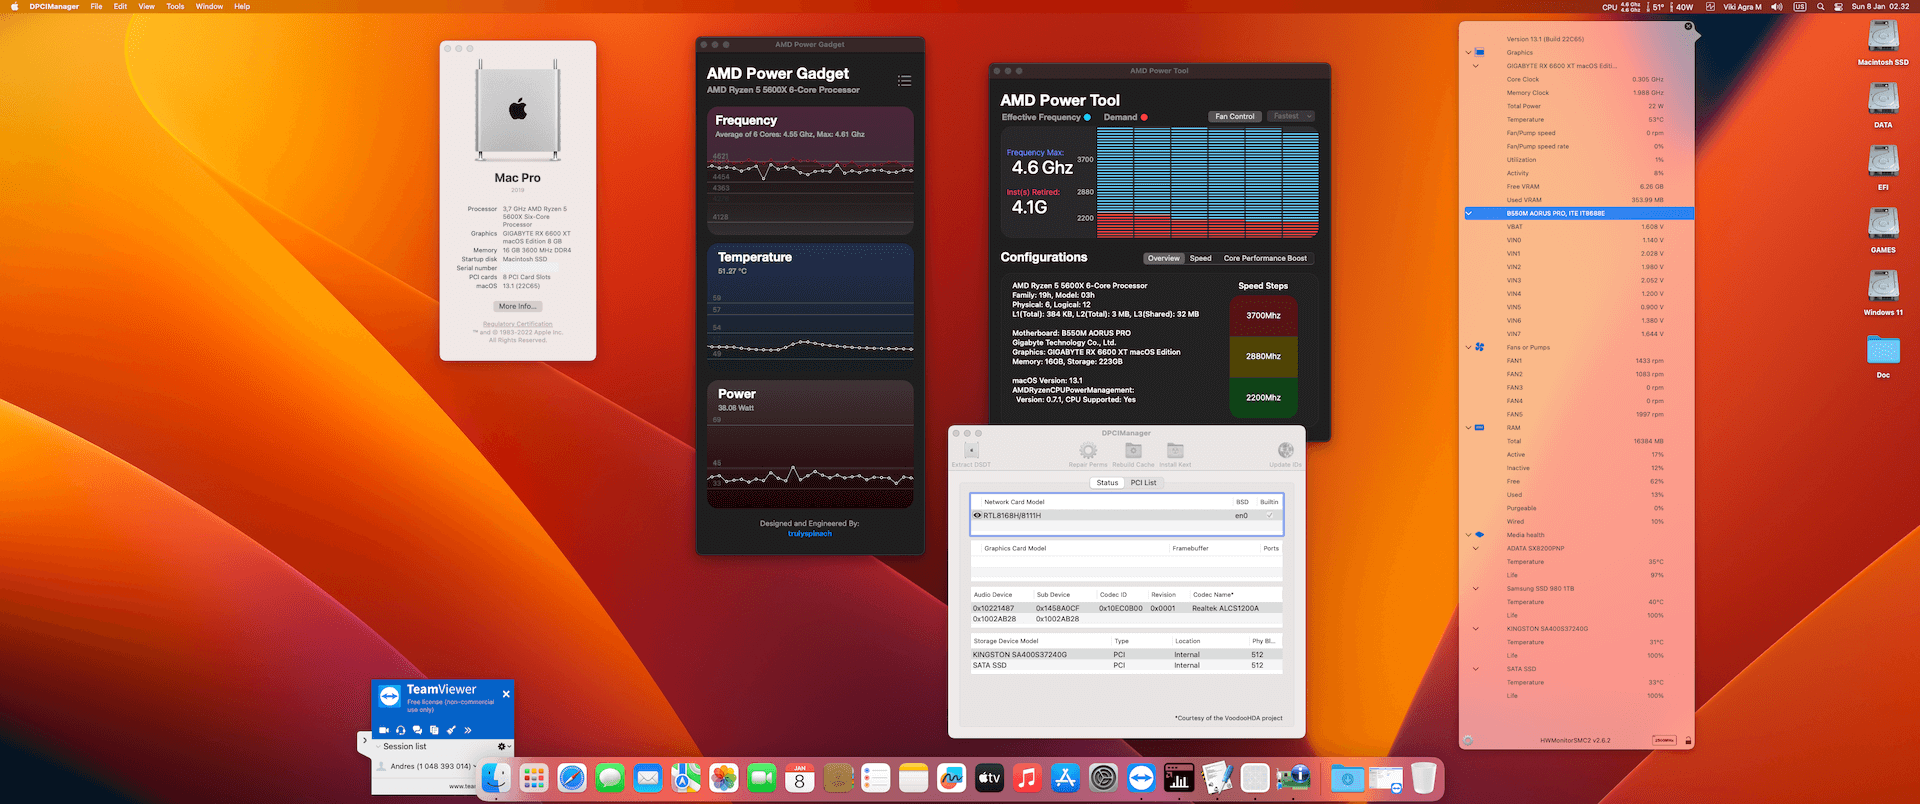Select 2880Mhz yellow speed step
This screenshot has width=1920, height=804.
point(1263,356)
